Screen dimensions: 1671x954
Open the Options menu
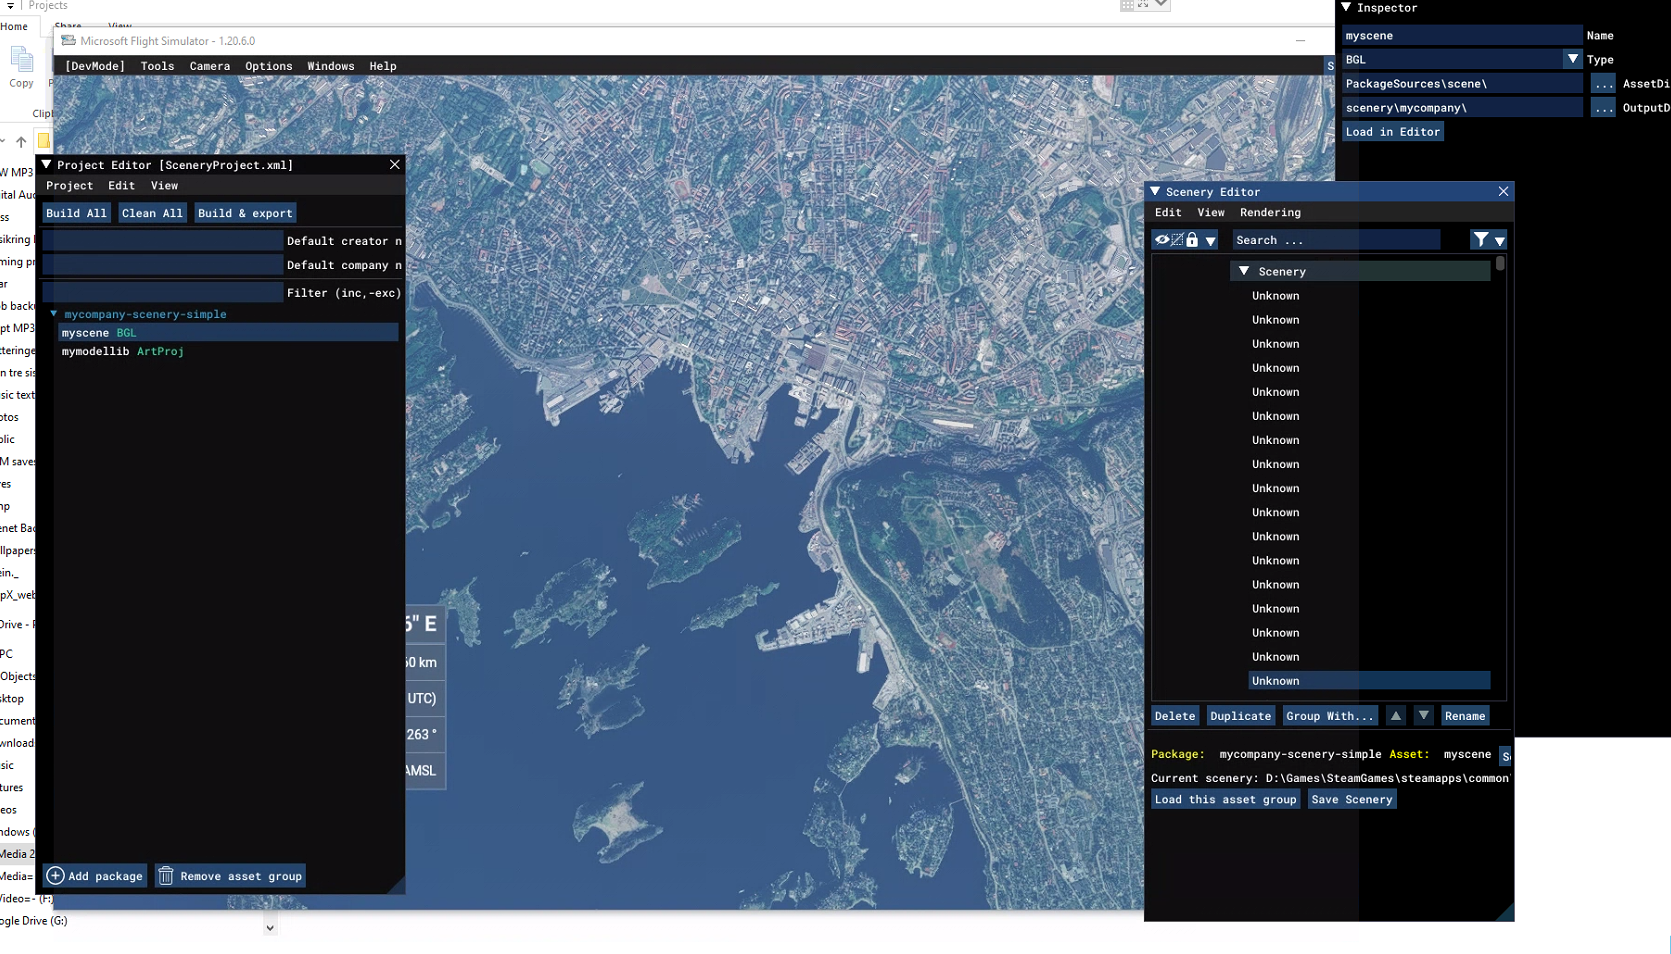tap(269, 66)
